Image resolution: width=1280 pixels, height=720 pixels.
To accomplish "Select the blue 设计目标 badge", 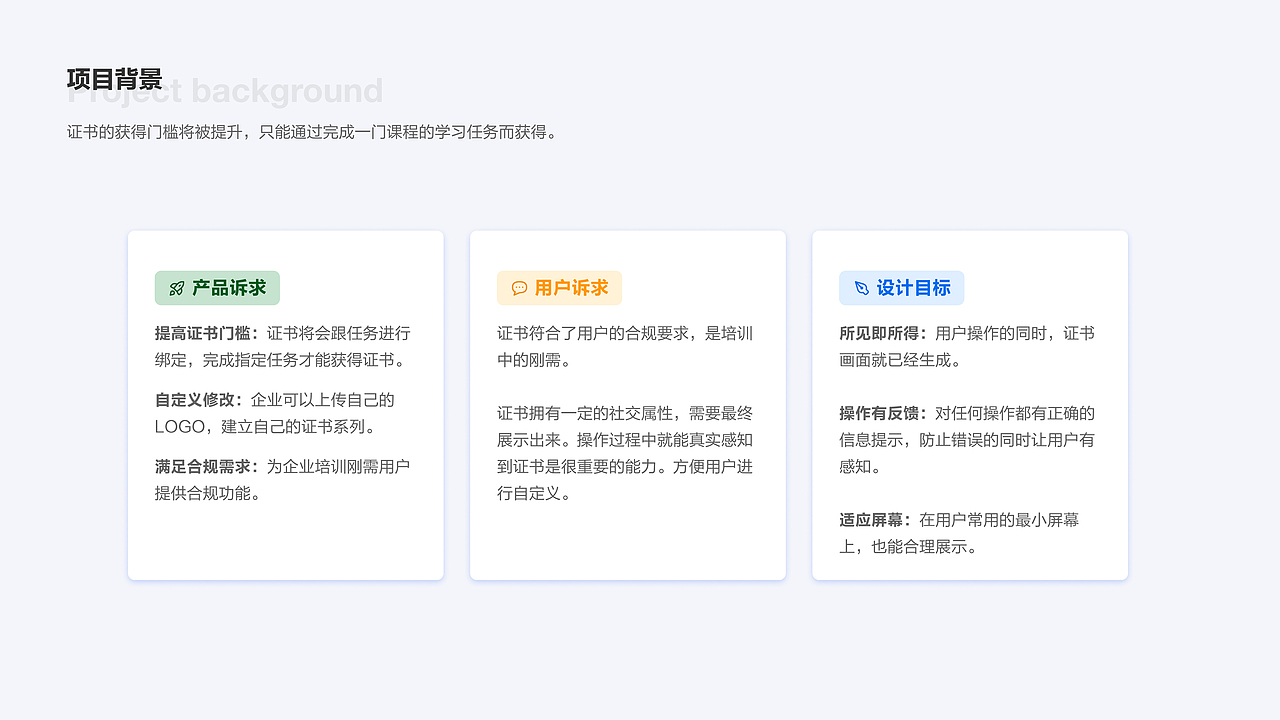I will [x=901, y=288].
